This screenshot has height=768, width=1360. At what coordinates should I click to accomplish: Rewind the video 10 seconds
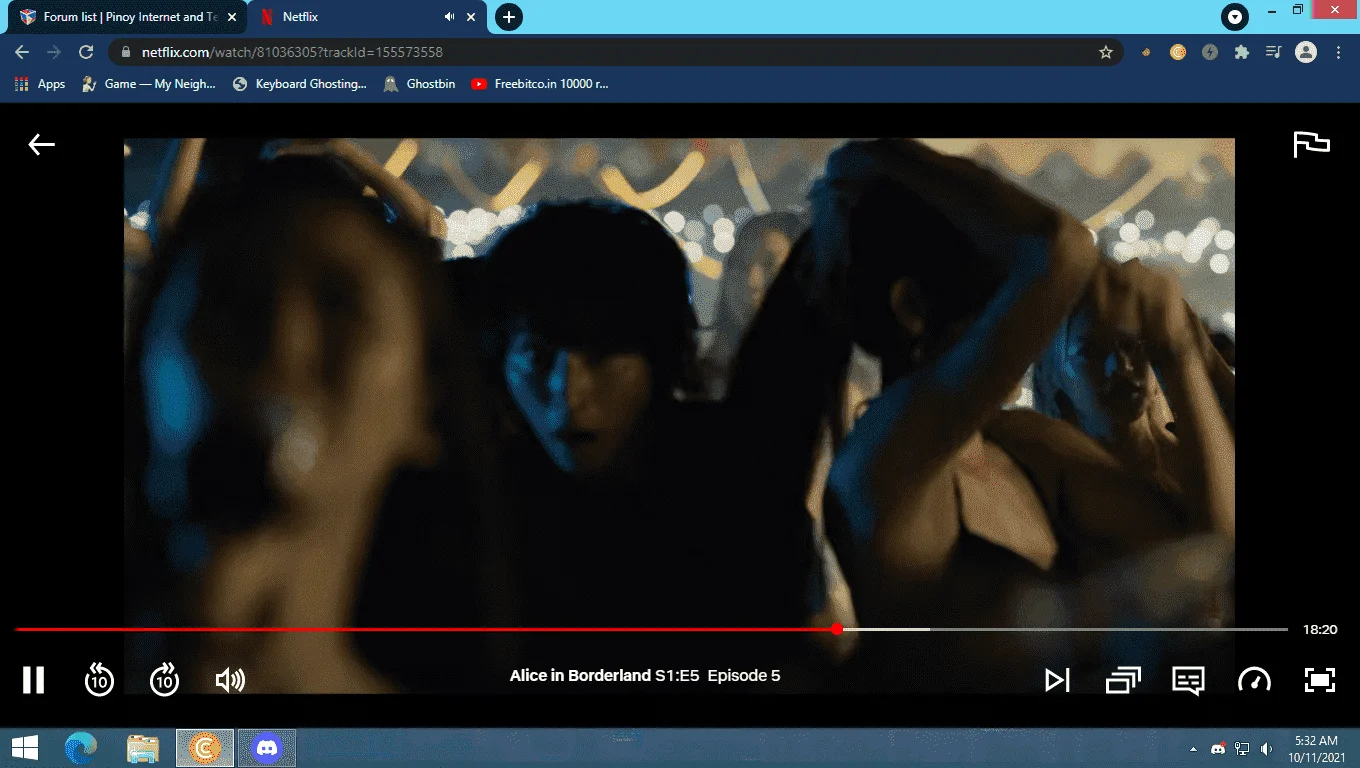(99, 680)
